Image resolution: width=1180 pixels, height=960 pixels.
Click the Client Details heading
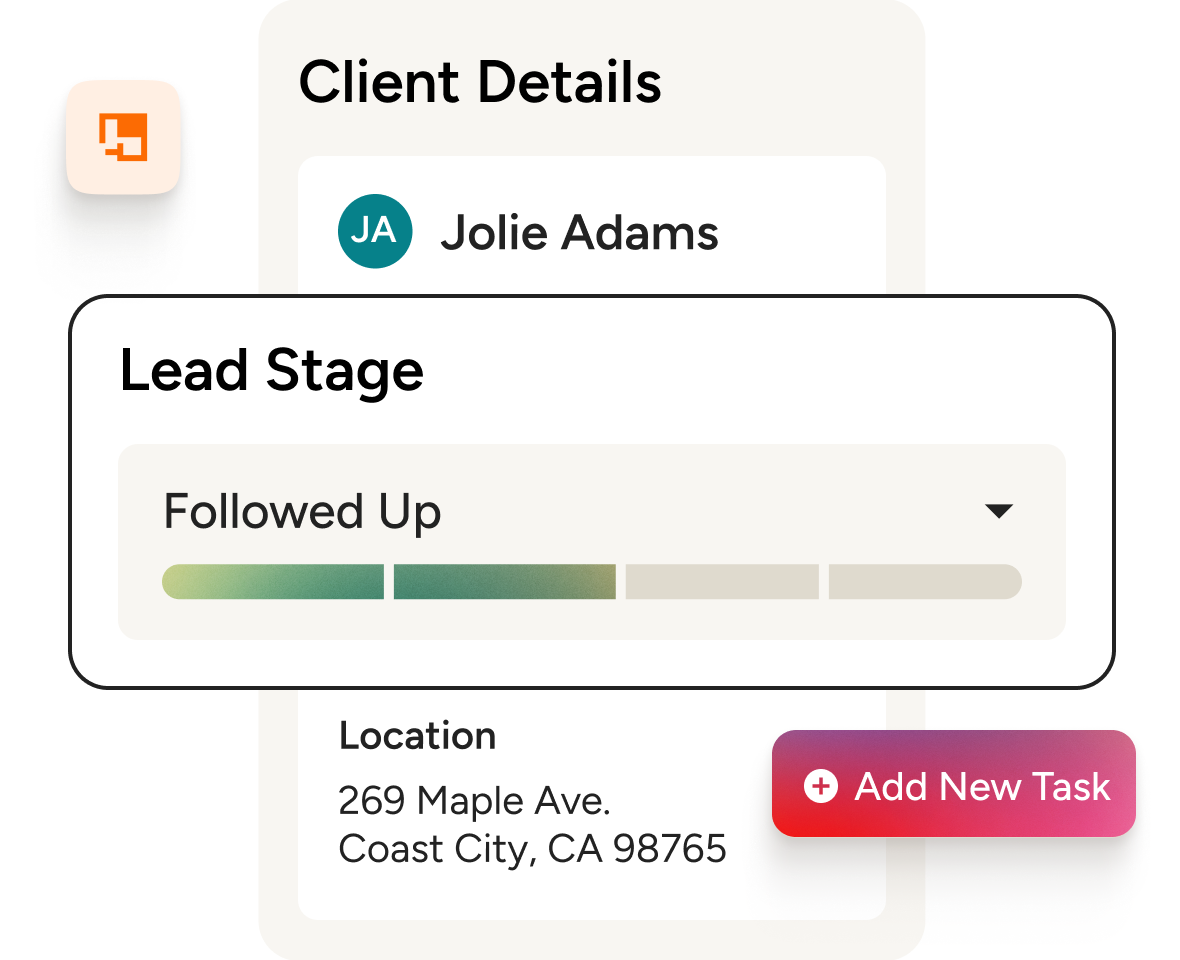pos(480,82)
